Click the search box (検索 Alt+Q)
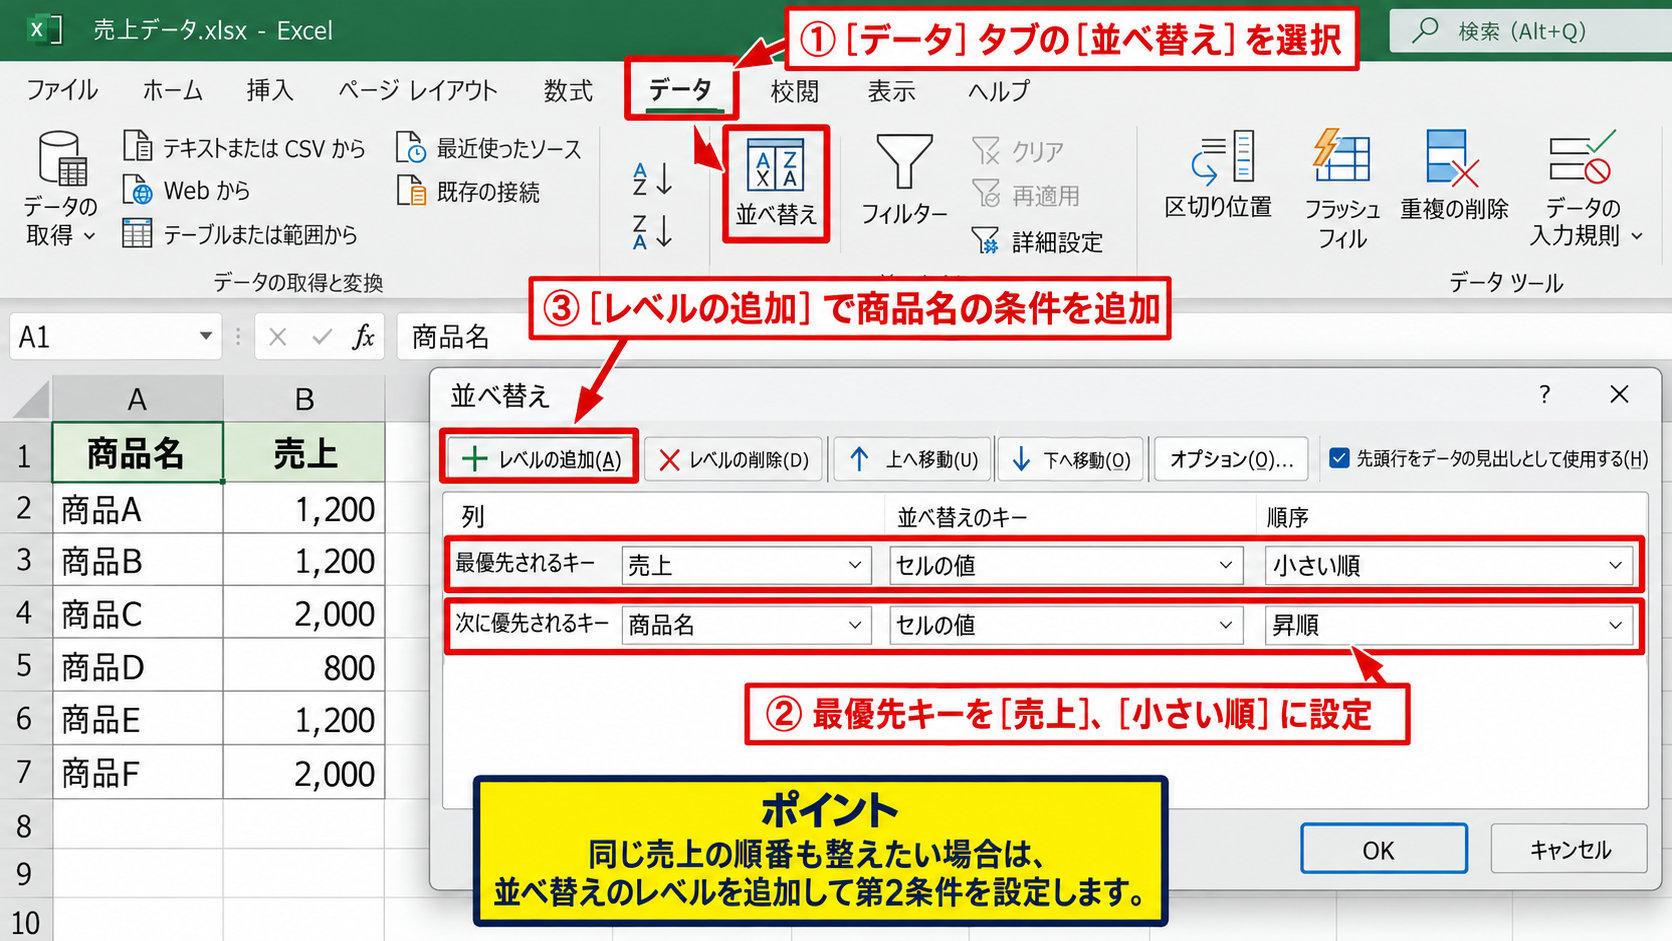Viewport: 1672px width, 941px height. (x=1530, y=31)
